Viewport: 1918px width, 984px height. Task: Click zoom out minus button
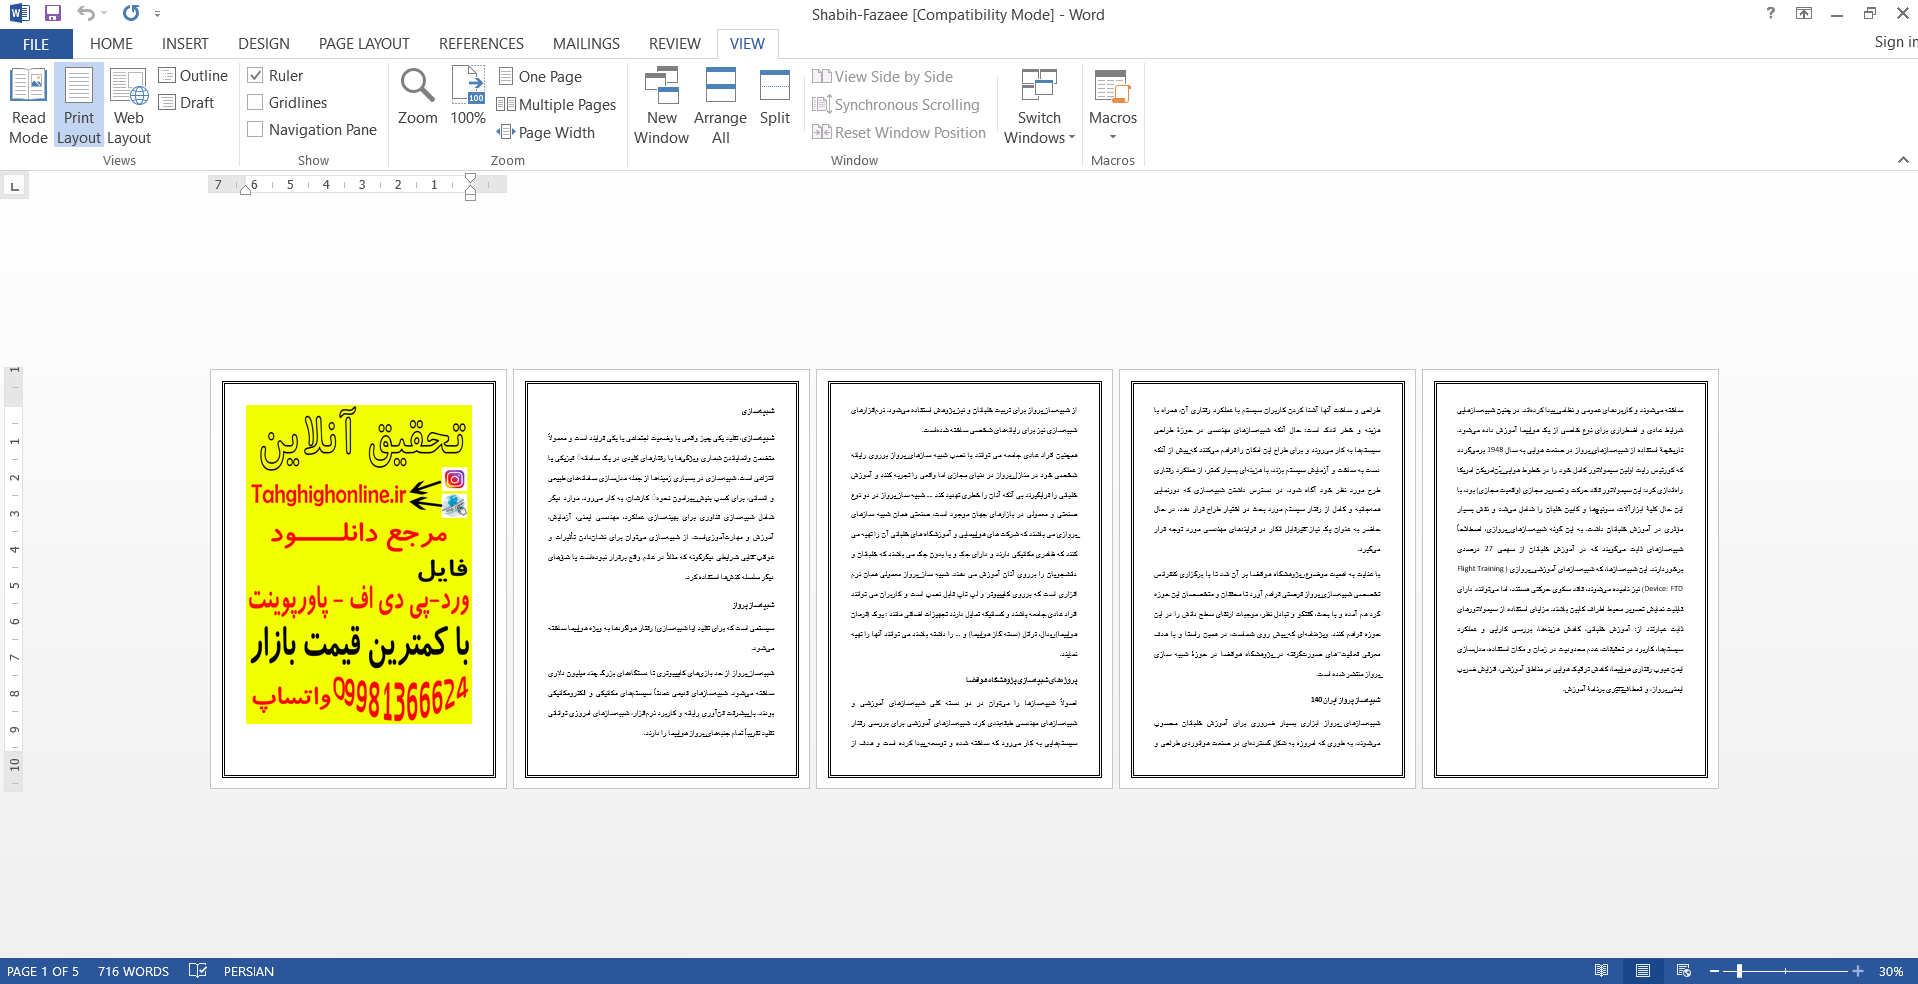[1714, 971]
